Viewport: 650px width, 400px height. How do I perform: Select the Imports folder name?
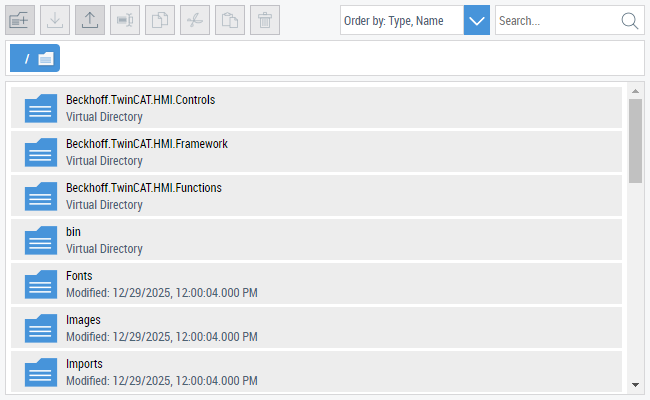pos(84,364)
